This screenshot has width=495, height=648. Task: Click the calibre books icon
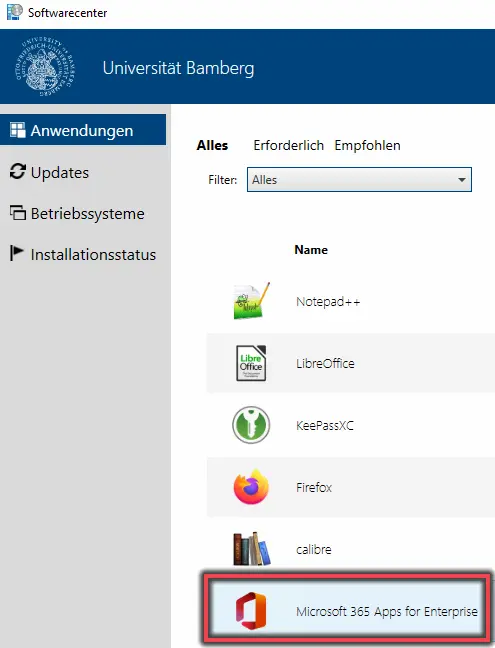pyautogui.click(x=252, y=548)
